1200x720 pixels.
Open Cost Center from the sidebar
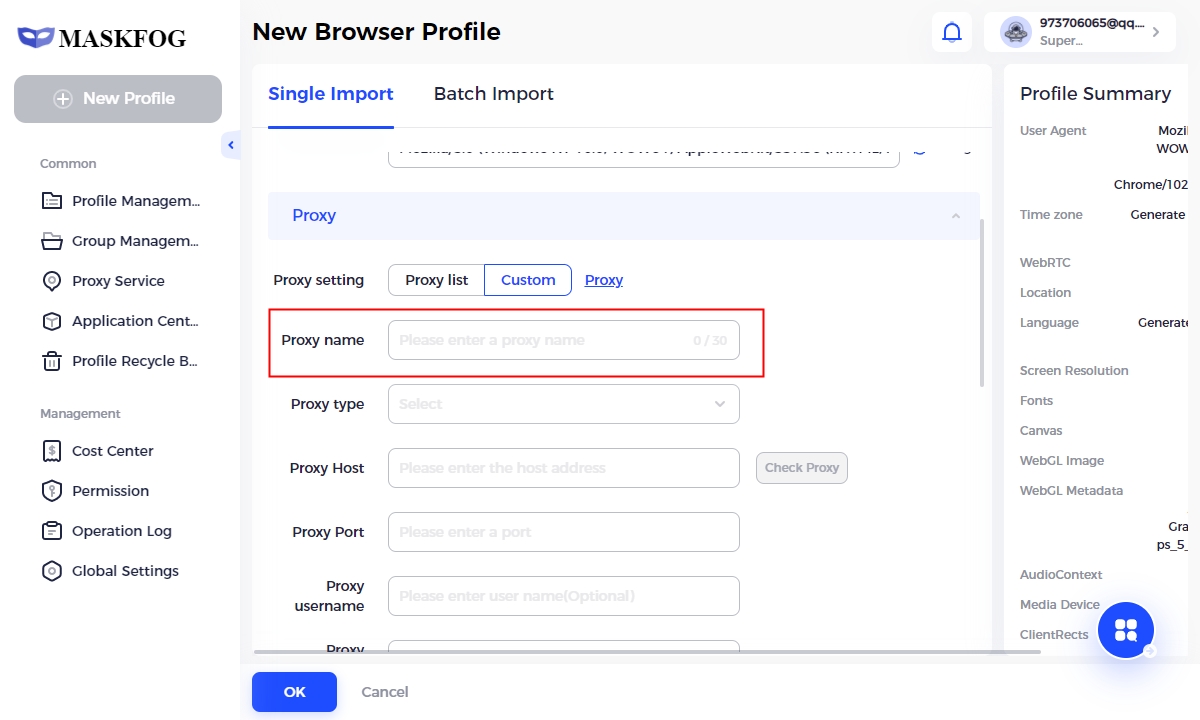112,451
